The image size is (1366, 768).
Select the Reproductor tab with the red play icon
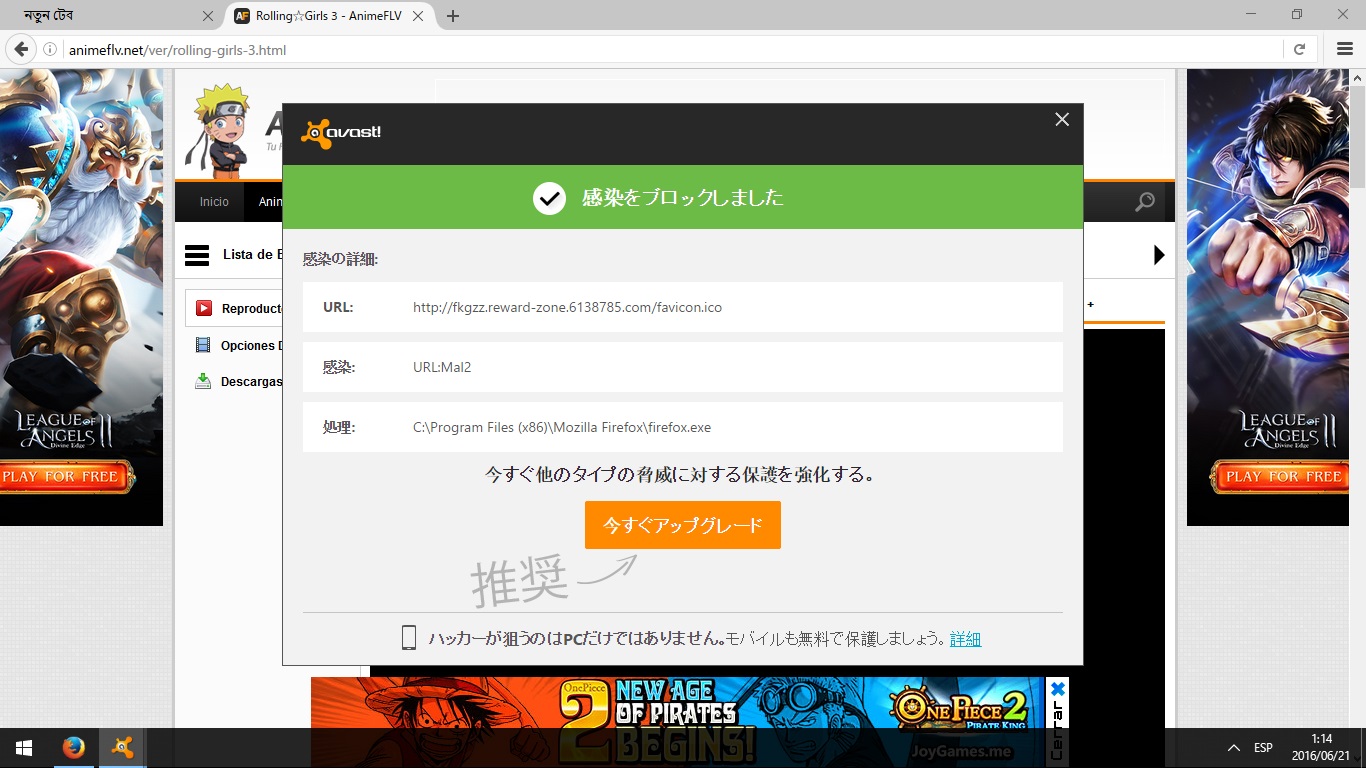(x=234, y=308)
